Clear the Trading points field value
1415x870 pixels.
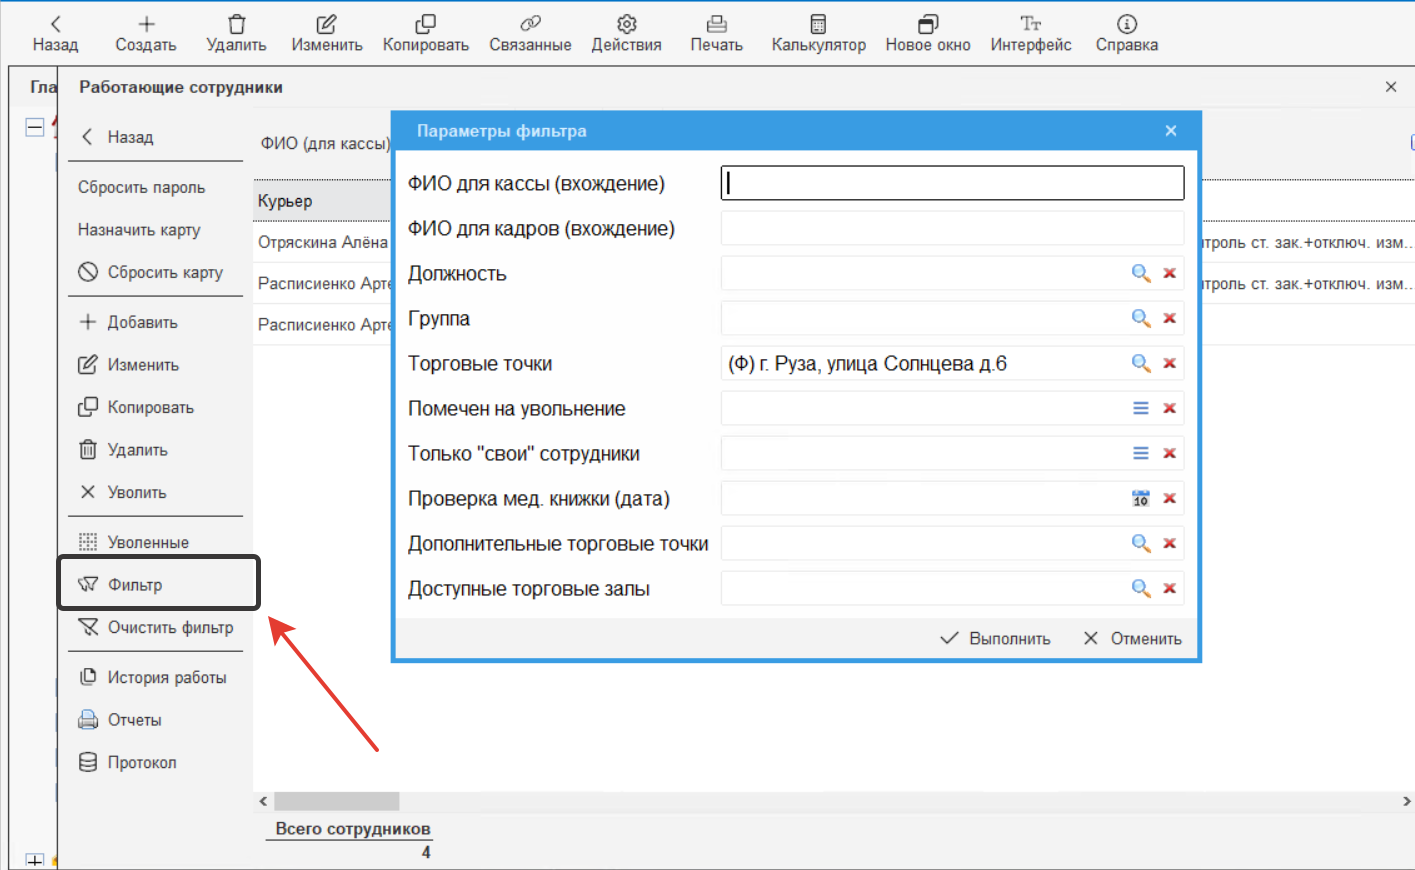[1169, 363]
